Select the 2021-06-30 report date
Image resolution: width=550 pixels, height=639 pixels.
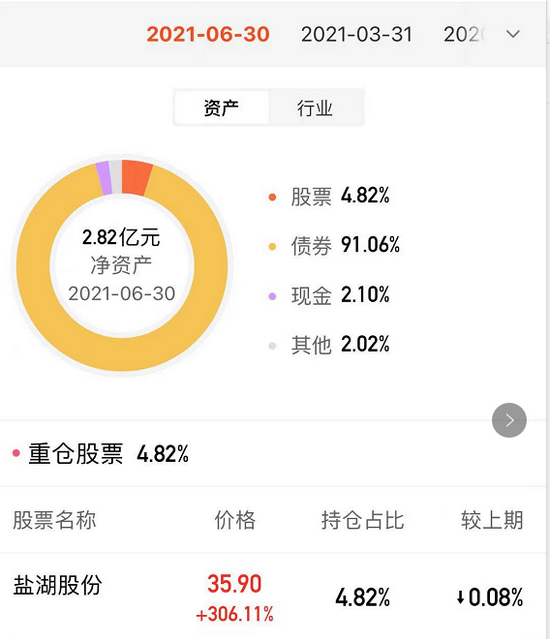pos(208,34)
